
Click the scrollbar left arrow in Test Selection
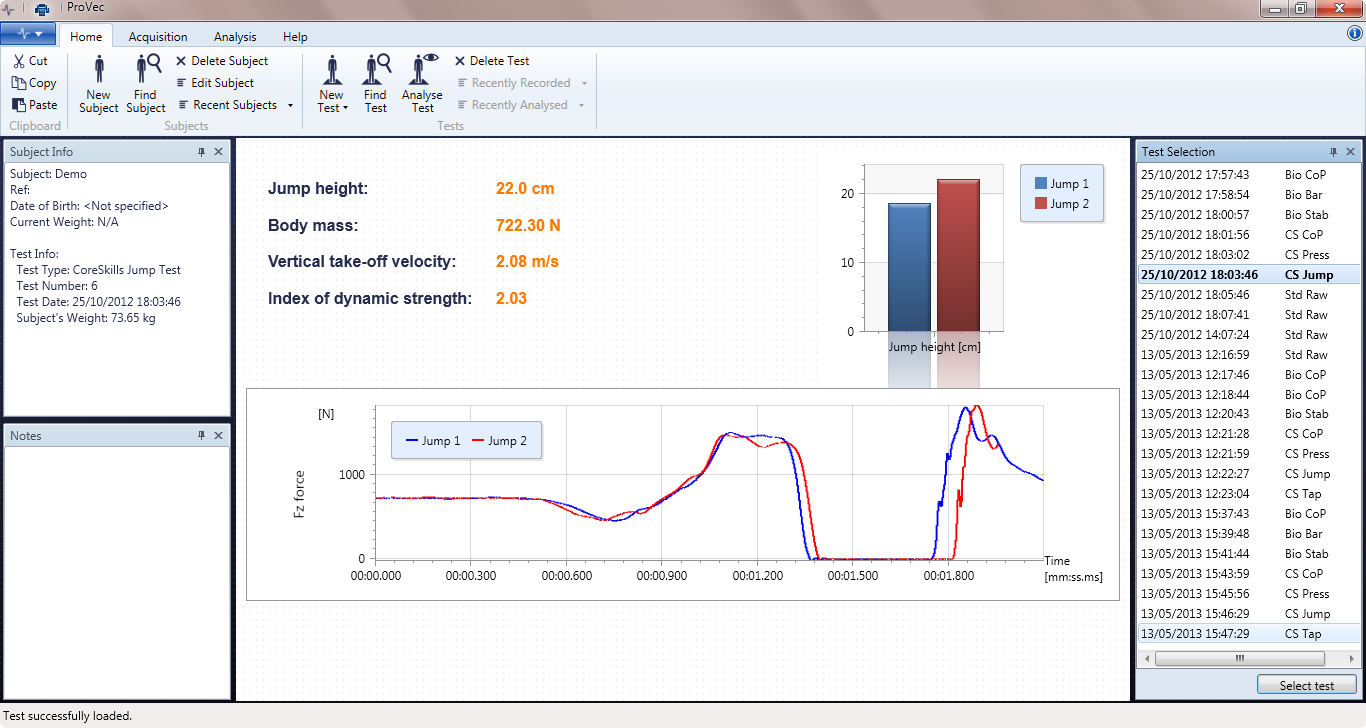click(x=1146, y=659)
